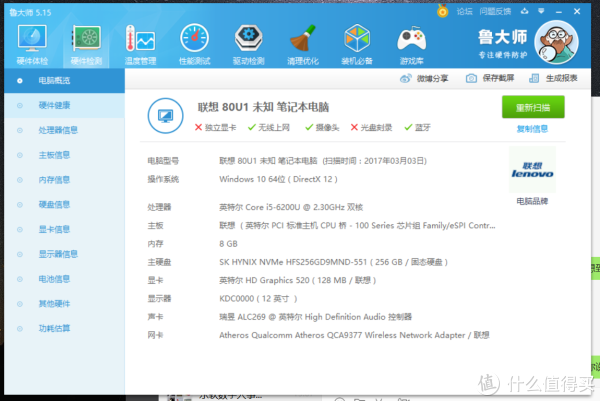The image size is (600, 401).
Task: Click the ALC269 sound card entry
Action: (315, 317)
